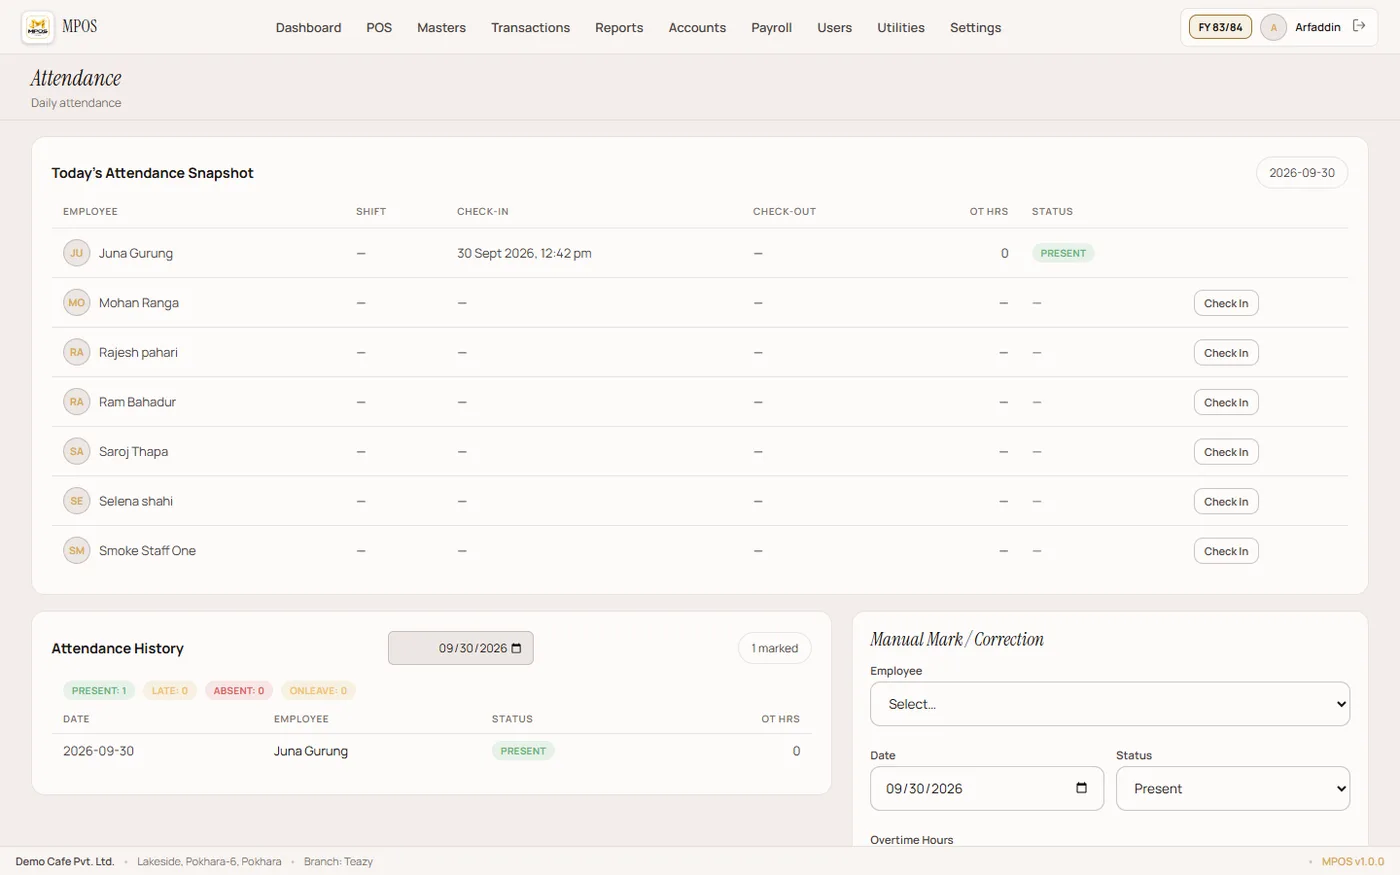The height and width of the screenshot is (875, 1400).
Task: Check in Saroj Thapa
Action: [x=1226, y=452]
